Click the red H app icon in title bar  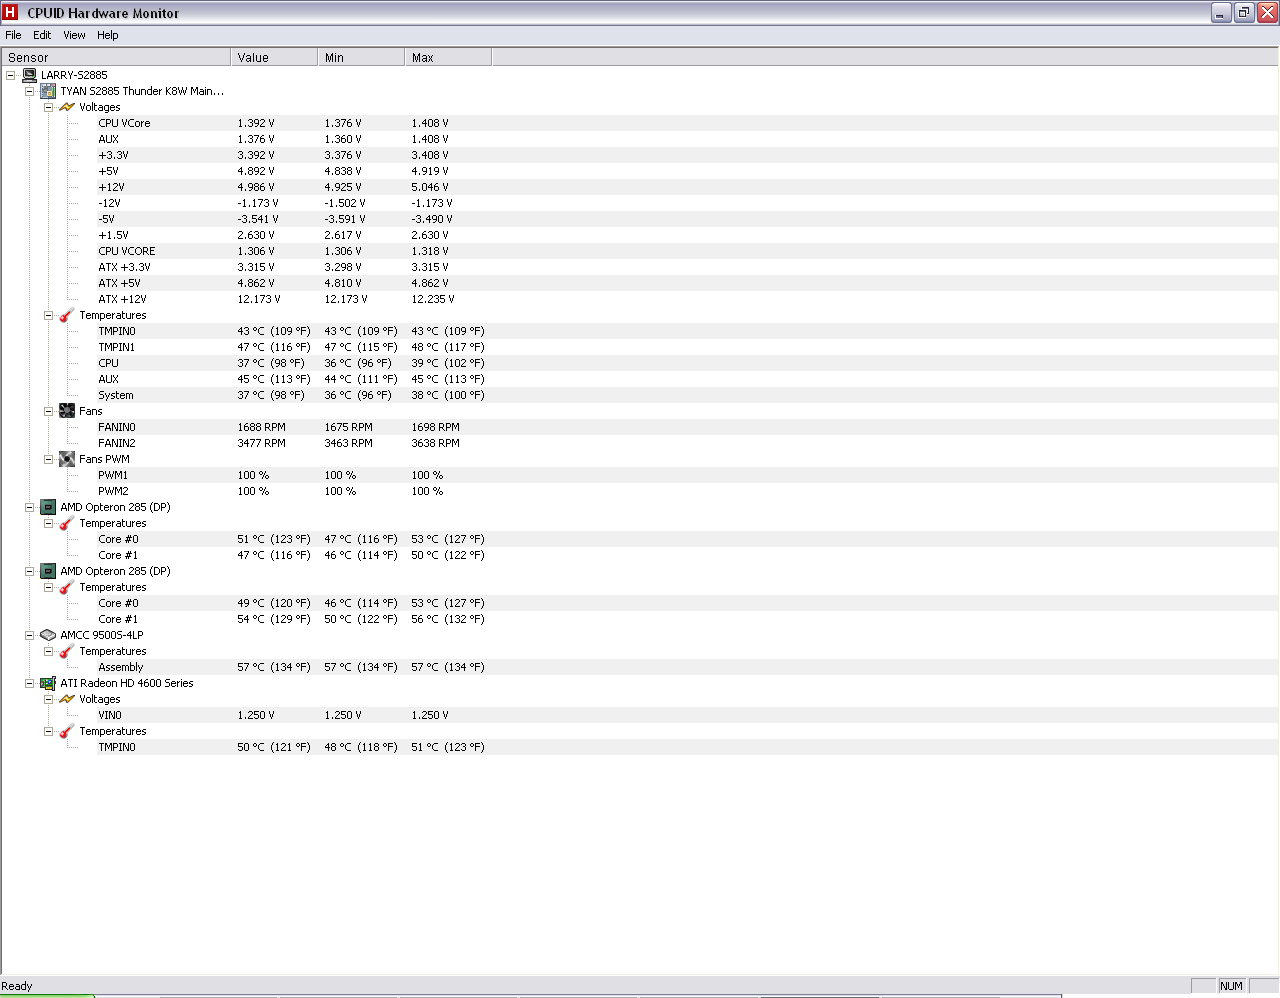(x=10, y=13)
